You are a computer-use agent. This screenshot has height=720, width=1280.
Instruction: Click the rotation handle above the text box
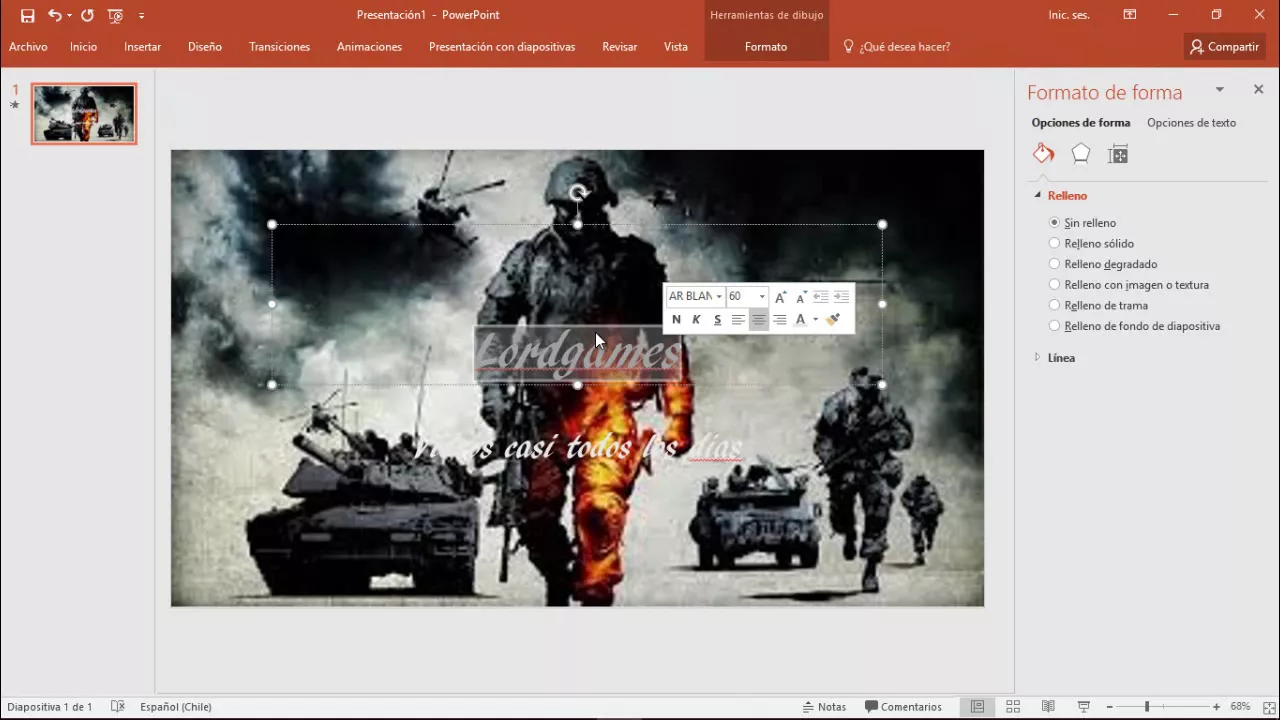pos(578,193)
